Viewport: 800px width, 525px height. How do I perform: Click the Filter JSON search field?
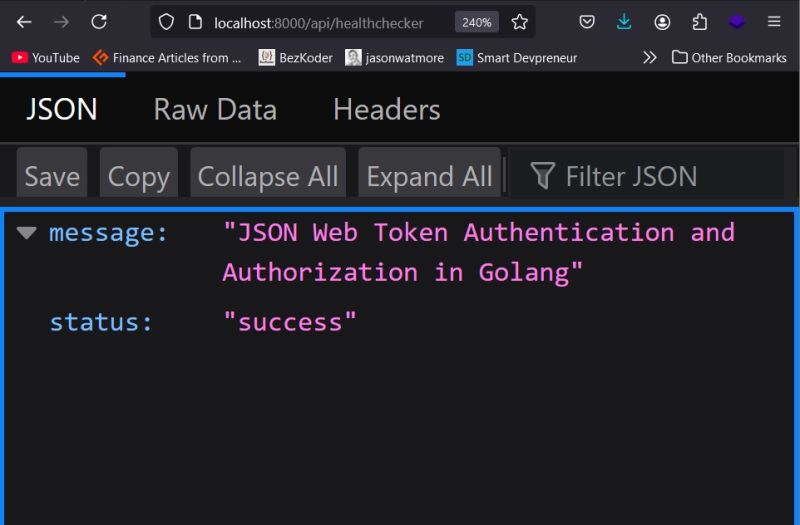pos(646,174)
